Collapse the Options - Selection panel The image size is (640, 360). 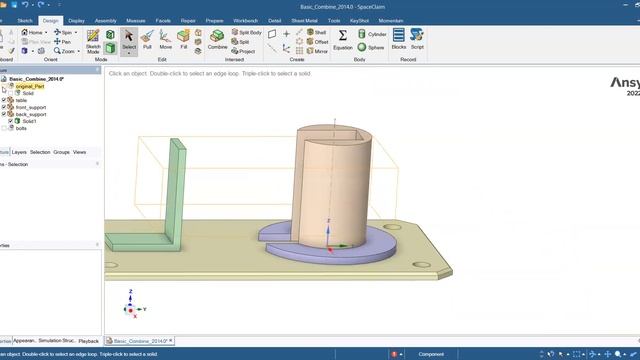[97, 164]
